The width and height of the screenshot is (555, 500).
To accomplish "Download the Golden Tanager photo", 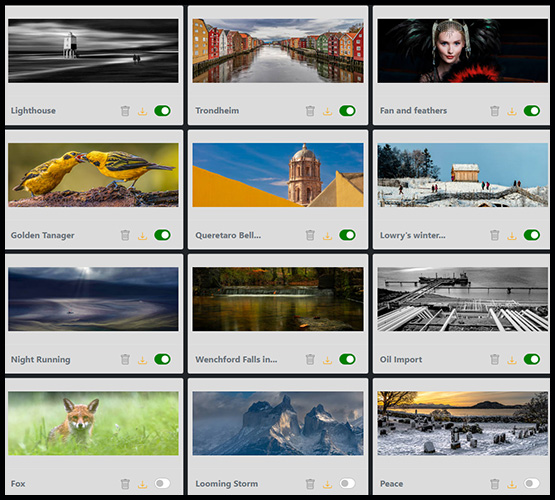I will point(142,236).
